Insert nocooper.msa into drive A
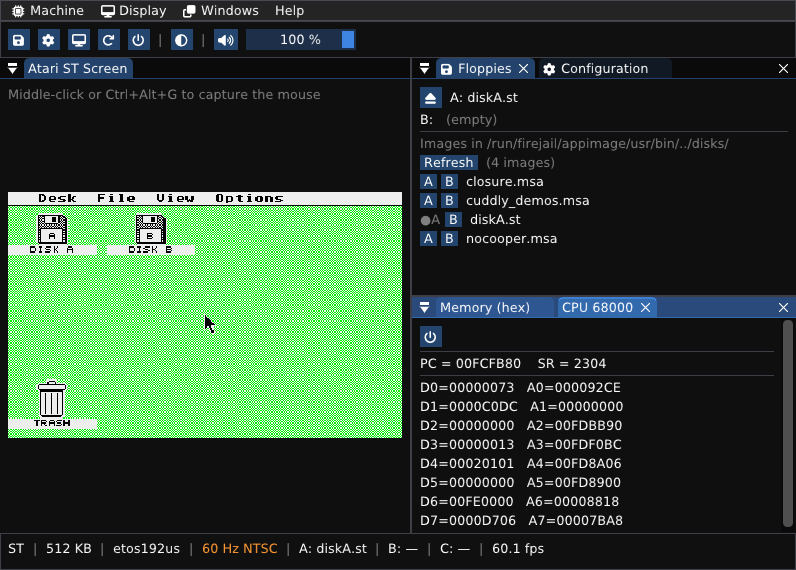The image size is (796, 570). [x=428, y=239]
